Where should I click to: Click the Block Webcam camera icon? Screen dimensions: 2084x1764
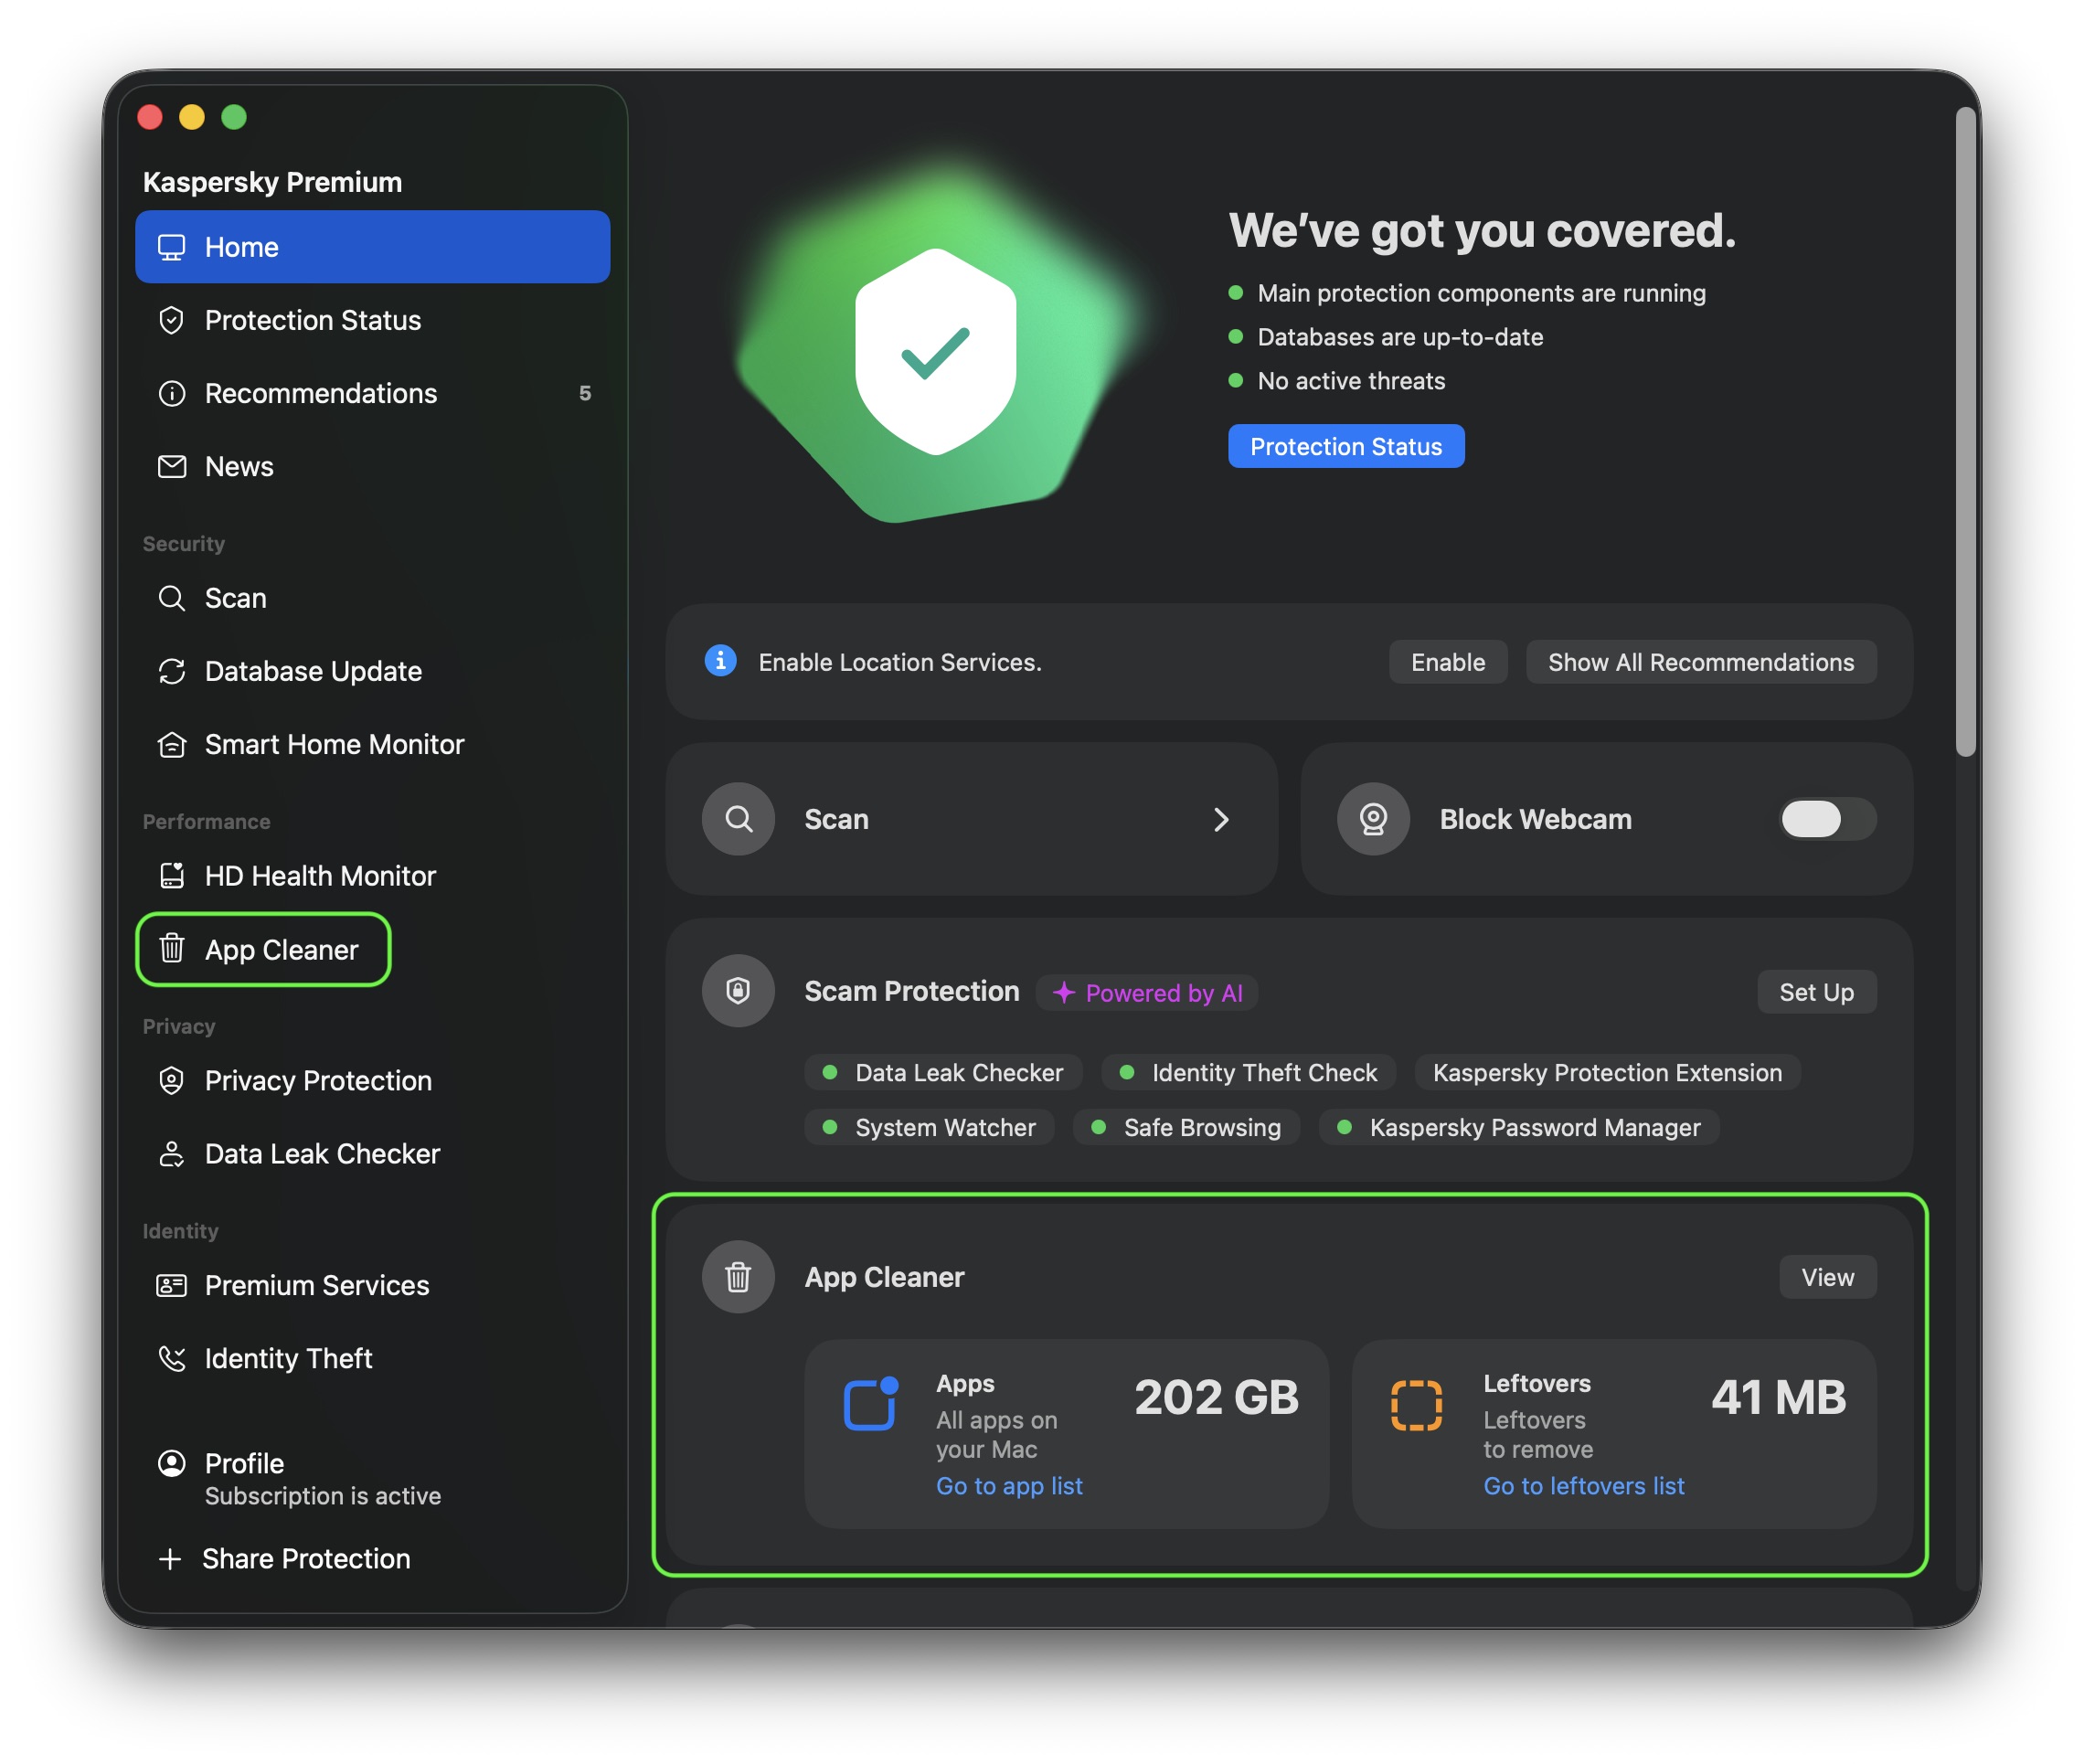click(x=1373, y=819)
